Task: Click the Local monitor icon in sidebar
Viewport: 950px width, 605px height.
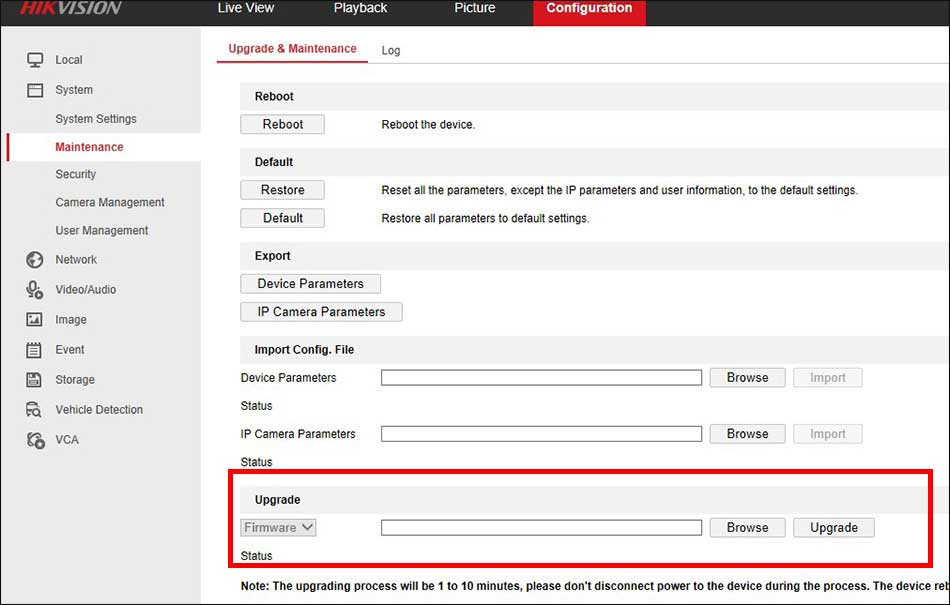Action: pos(35,60)
